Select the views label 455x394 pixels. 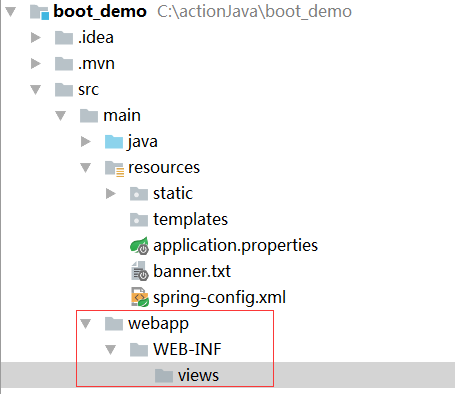199,376
